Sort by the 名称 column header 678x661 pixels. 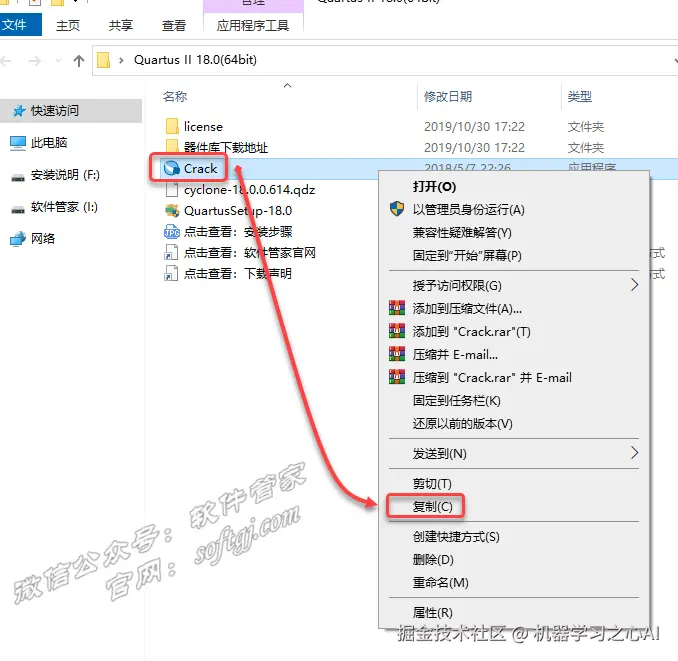(175, 96)
